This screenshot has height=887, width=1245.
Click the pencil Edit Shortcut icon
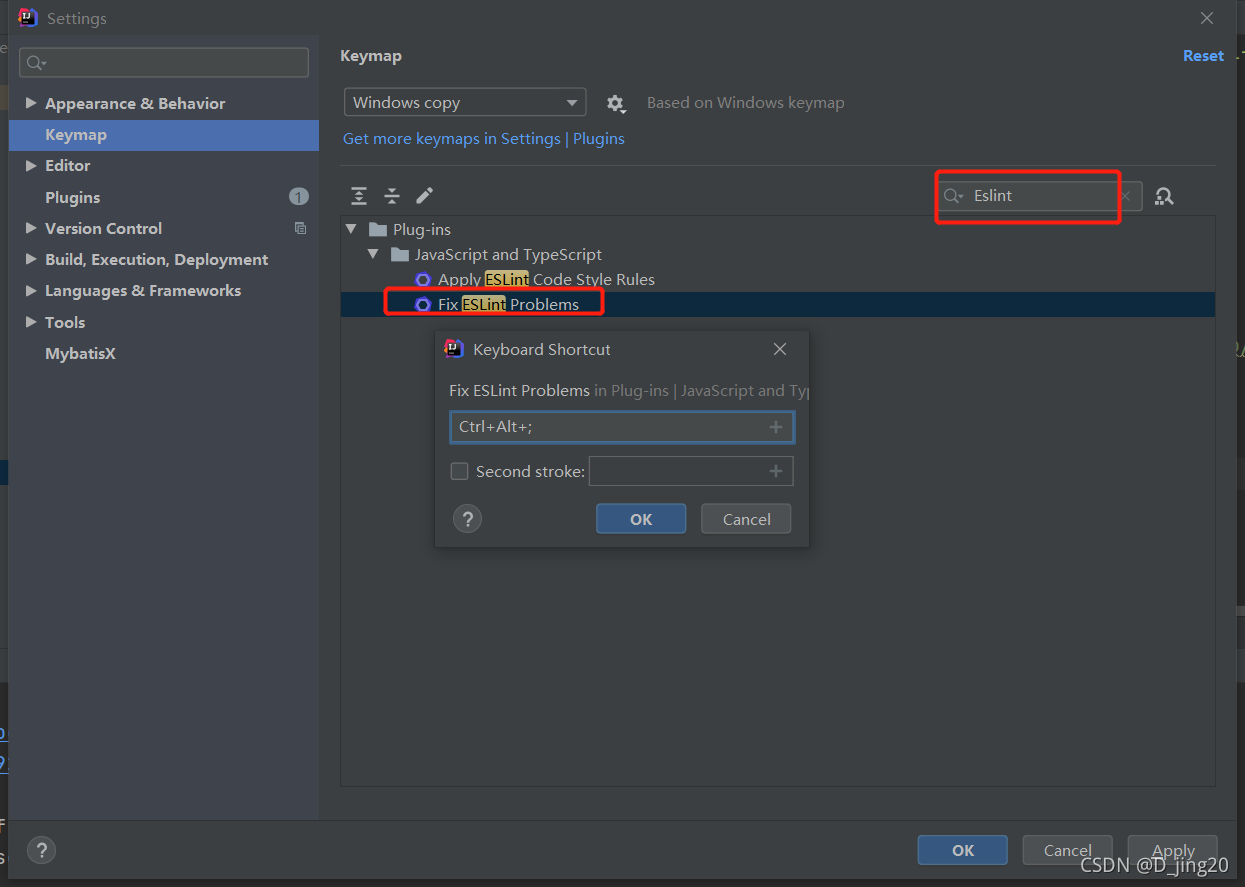pyautogui.click(x=425, y=196)
